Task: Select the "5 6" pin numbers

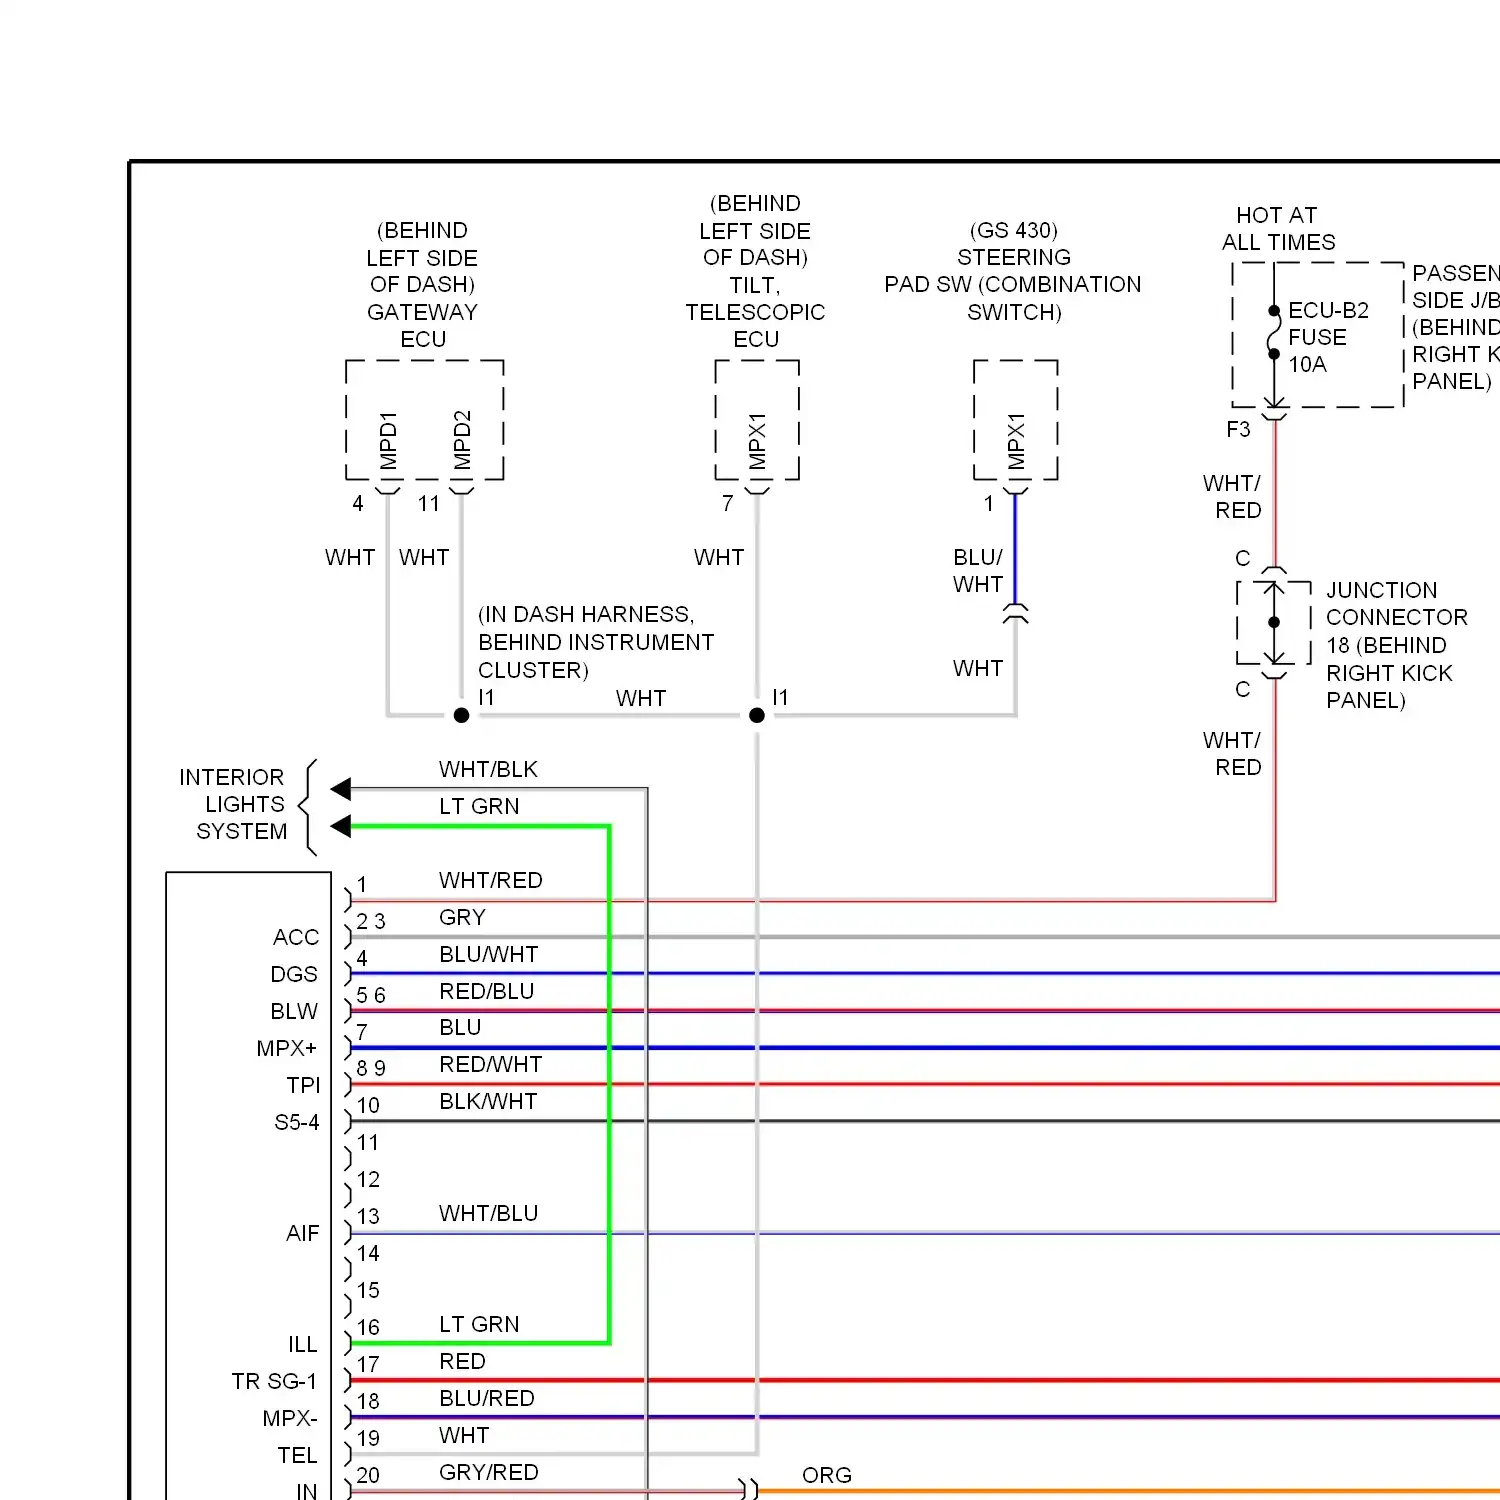Action: point(371,995)
